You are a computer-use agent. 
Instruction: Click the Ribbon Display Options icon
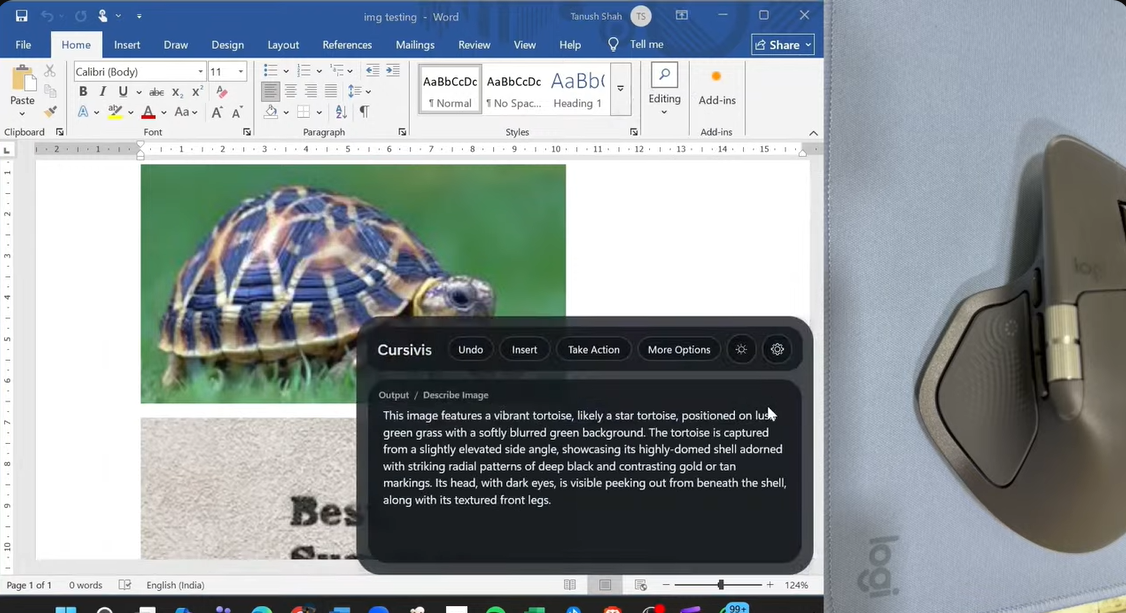(x=681, y=15)
